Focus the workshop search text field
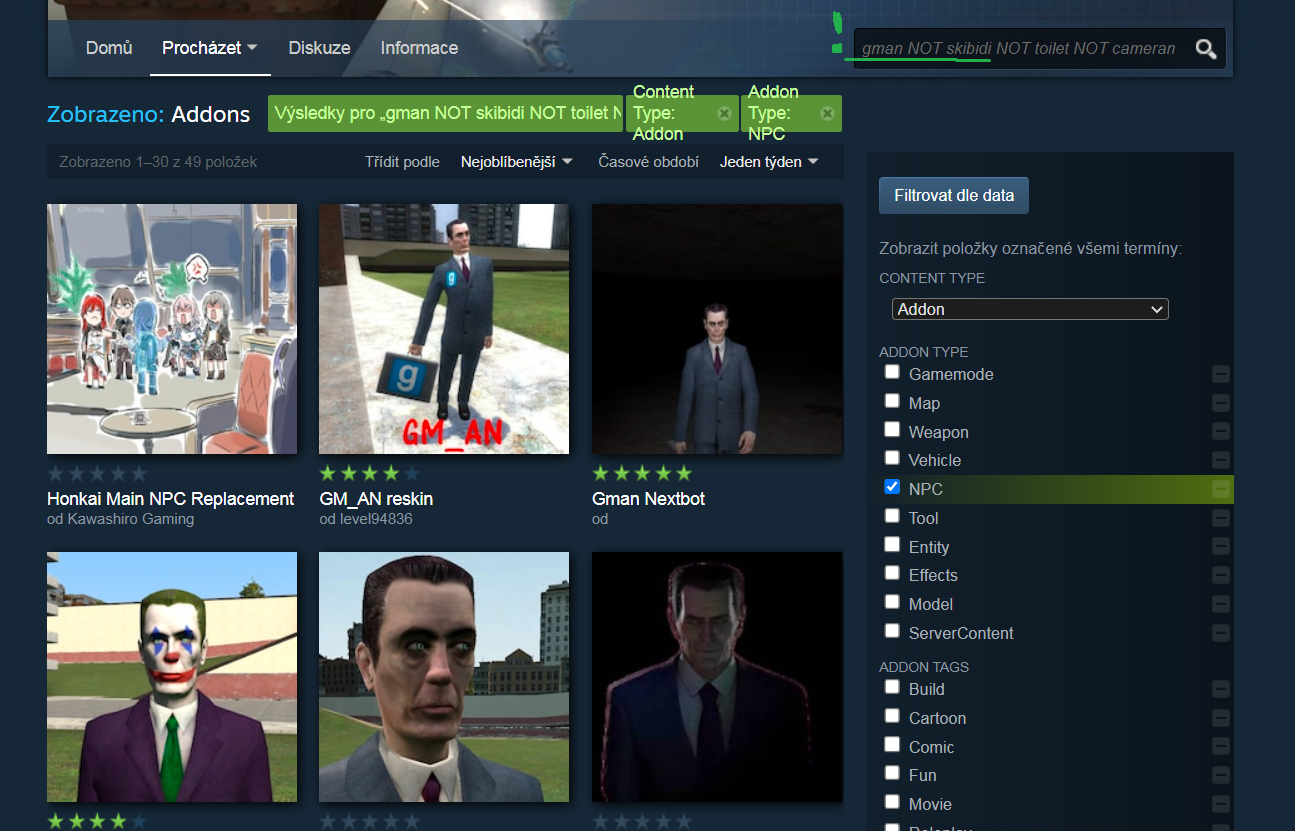The height and width of the screenshot is (831, 1295). [x=1020, y=48]
